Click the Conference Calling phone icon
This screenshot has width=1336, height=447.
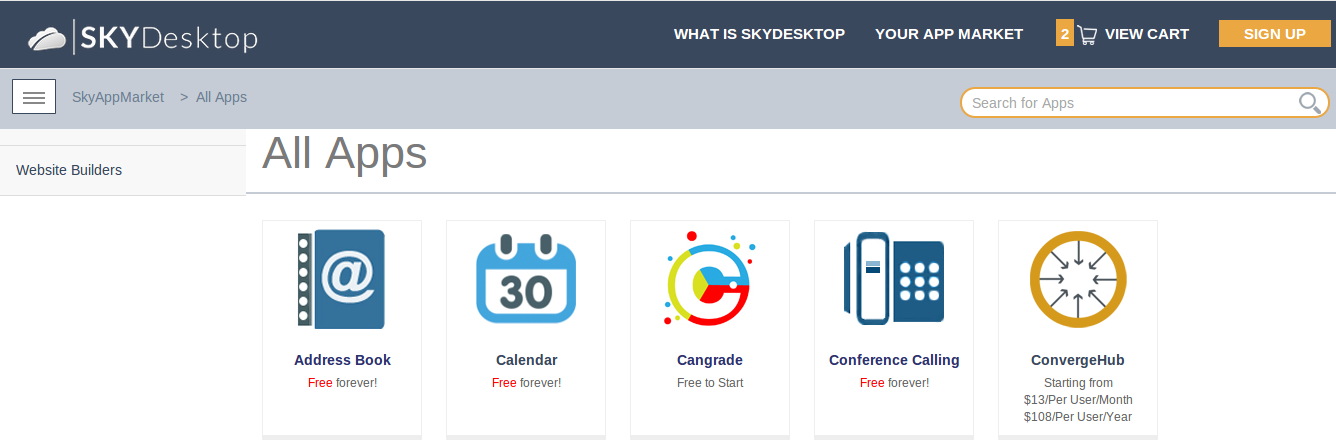[893, 279]
